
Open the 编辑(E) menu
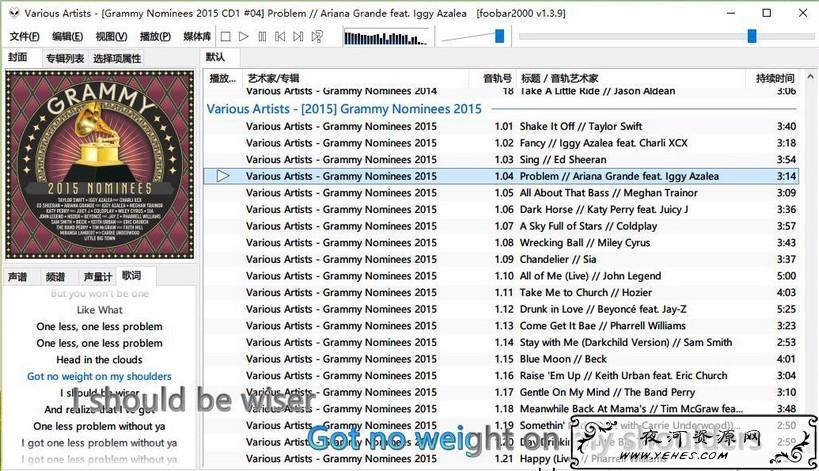coord(67,36)
